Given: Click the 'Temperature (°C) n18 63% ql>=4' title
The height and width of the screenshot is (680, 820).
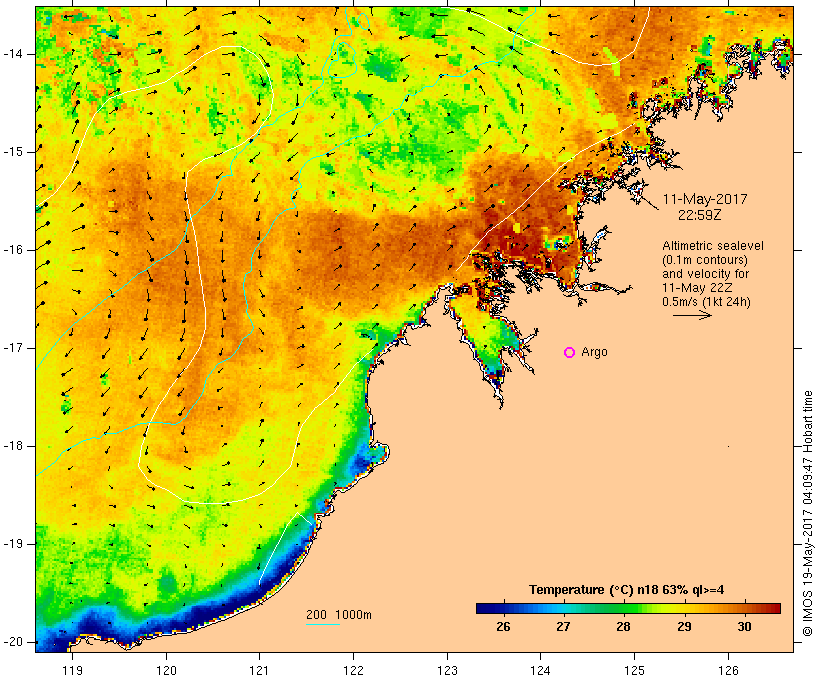Looking at the screenshot, I should (x=627, y=590).
